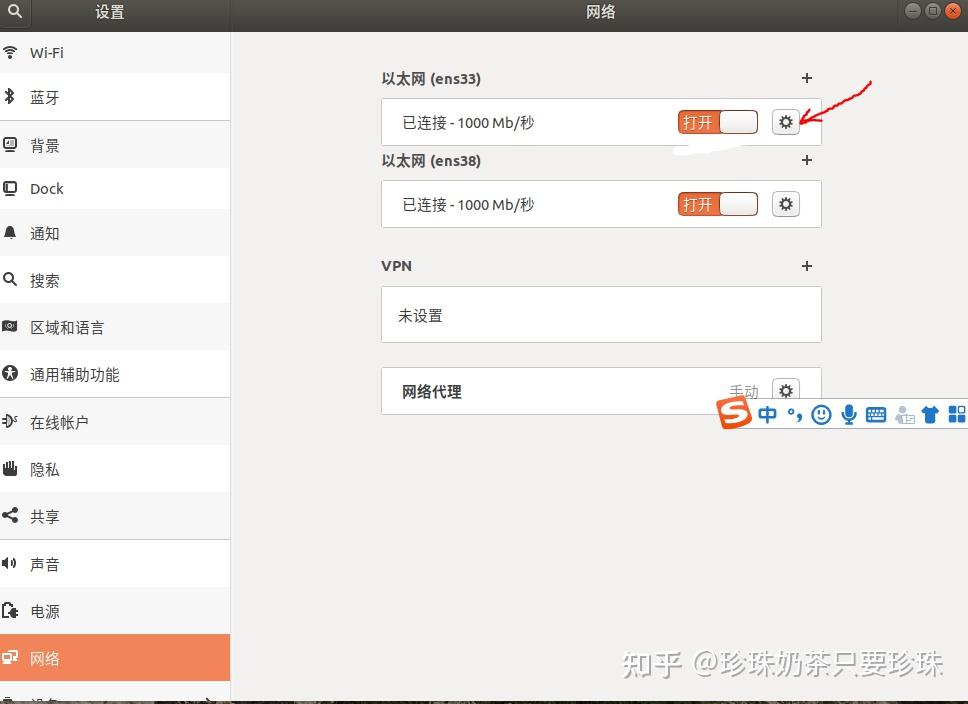Turn off the ens38 Ethernet switch
Image resolution: width=968 pixels, height=704 pixels.
(x=717, y=204)
